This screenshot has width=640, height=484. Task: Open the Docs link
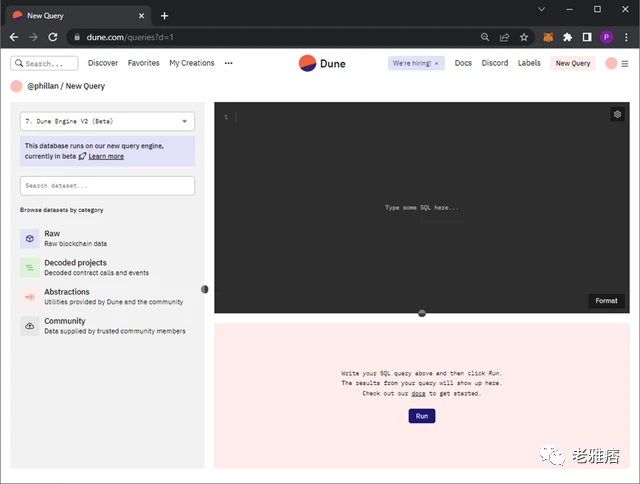click(x=463, y=63)
